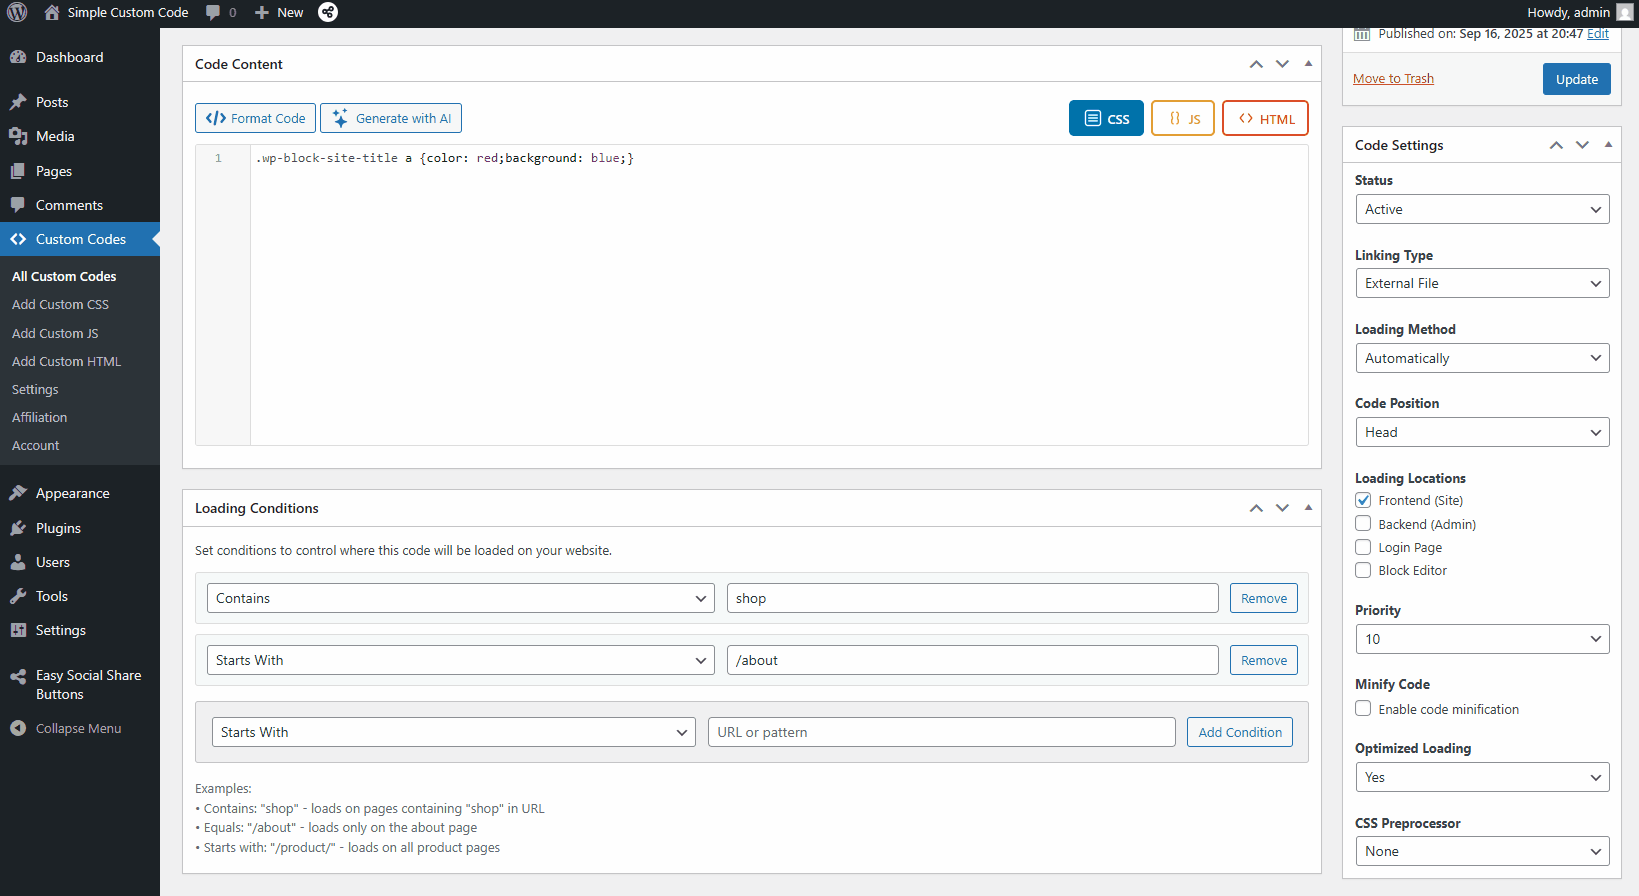Image resolution: width=1639 pixels, height=896 pixels.
Task: Click into the URL or pattern field
Action: pos(942,732)
